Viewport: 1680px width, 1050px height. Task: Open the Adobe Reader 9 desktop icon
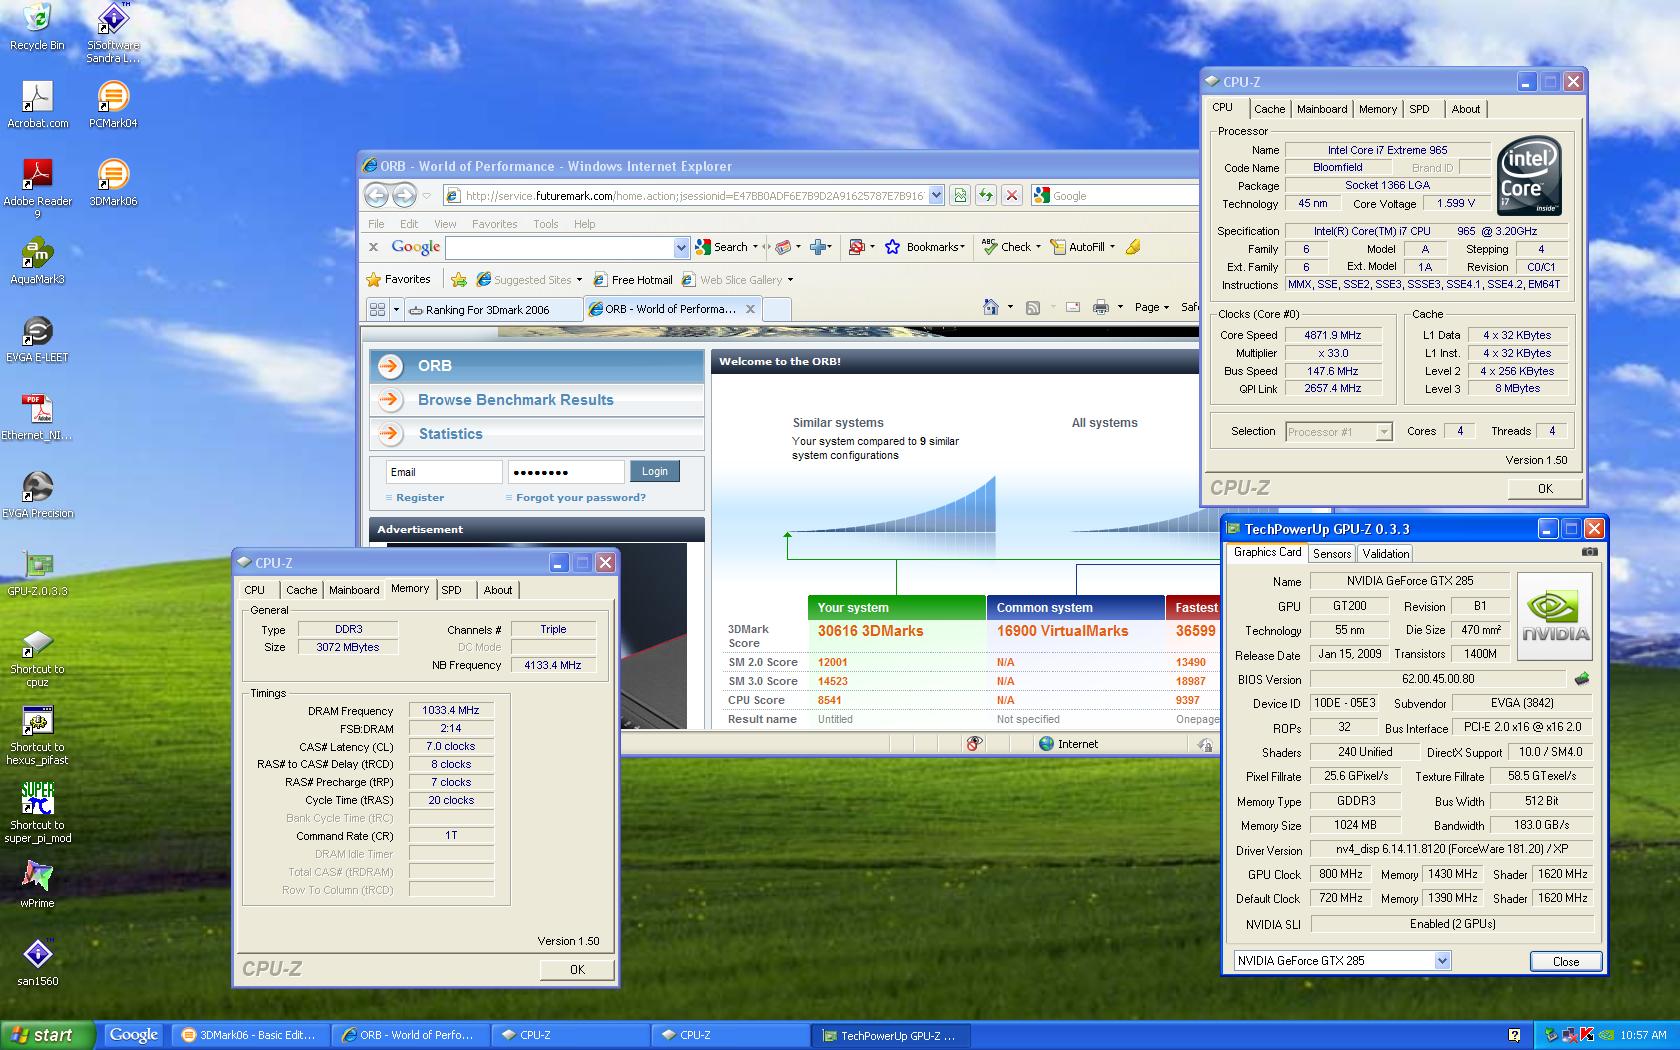pyautogui.click(x=37, y=188)
